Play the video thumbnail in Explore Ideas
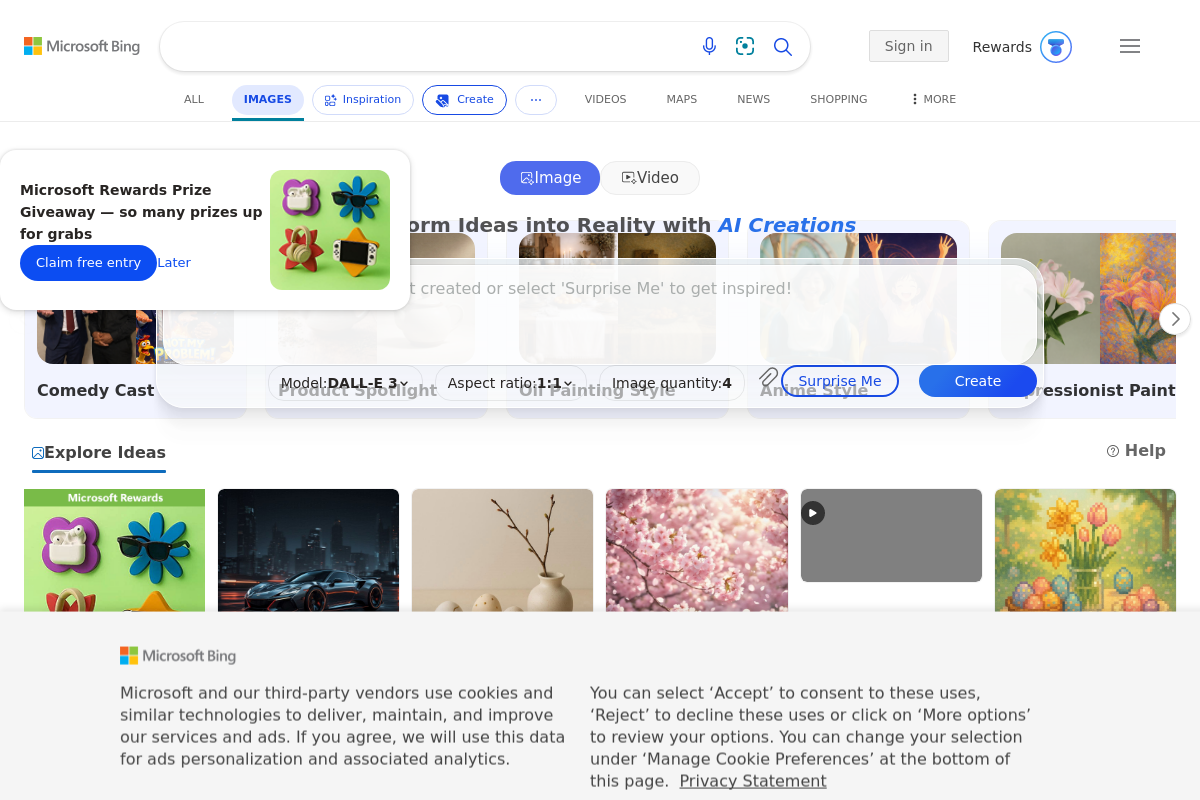The height and width of the screenshot is (800, 1200). pyautogui.click(x=813, y=513)
